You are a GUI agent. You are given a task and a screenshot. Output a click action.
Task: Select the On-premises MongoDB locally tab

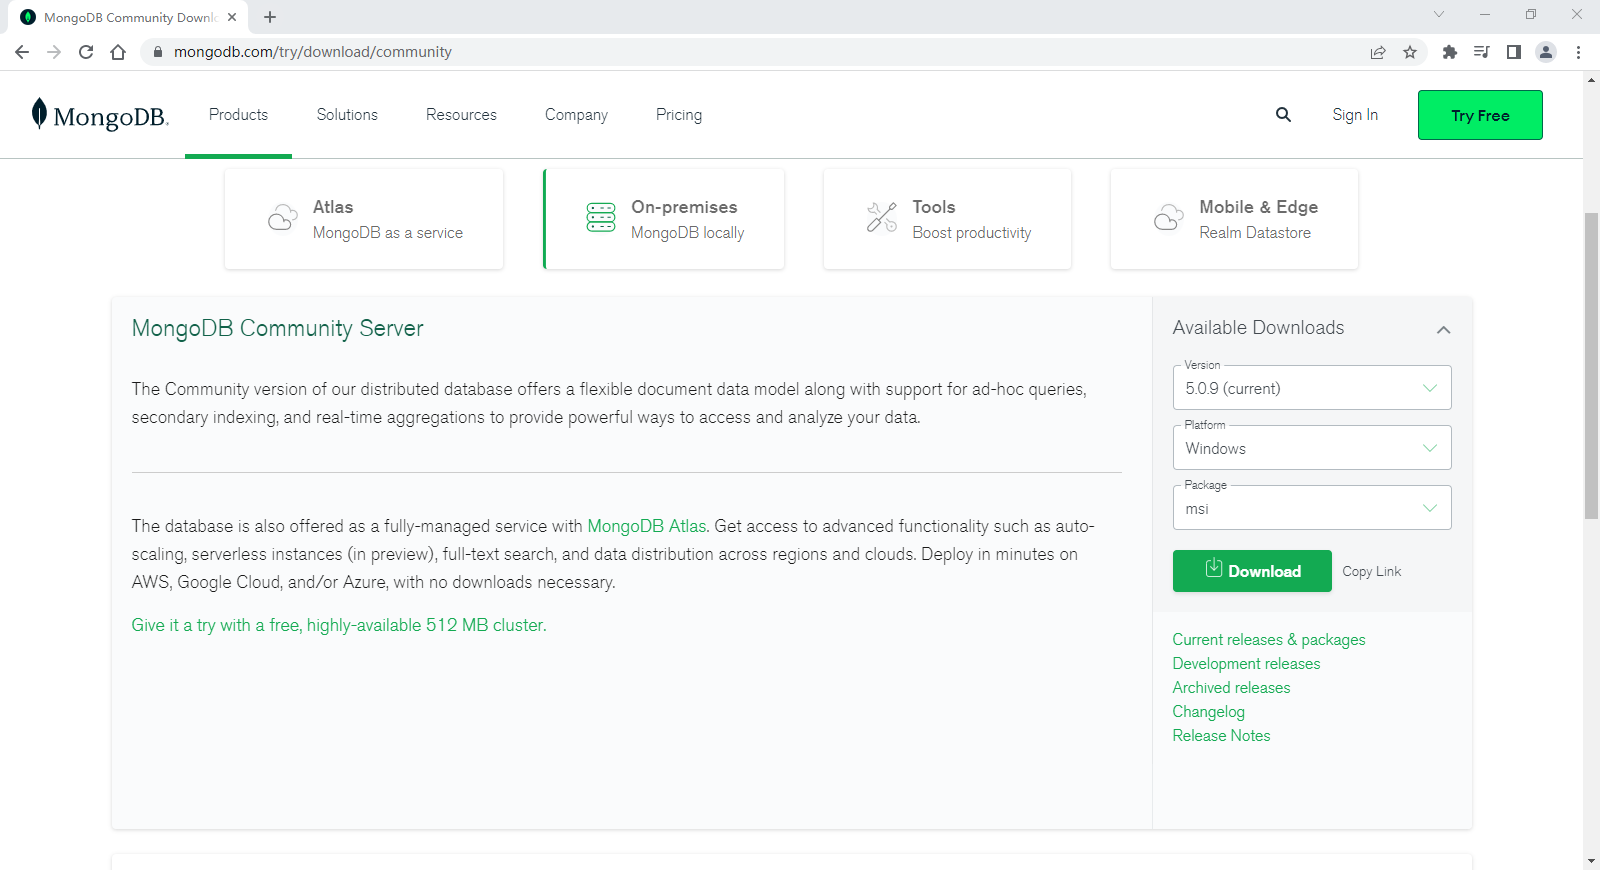pyautogui.click(x=664, y=219)
